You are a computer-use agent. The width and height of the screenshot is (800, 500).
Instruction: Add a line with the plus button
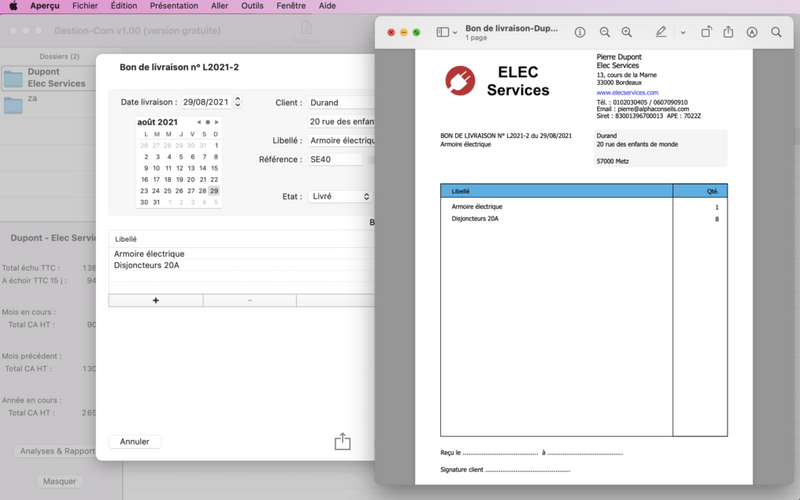[156, 301]
